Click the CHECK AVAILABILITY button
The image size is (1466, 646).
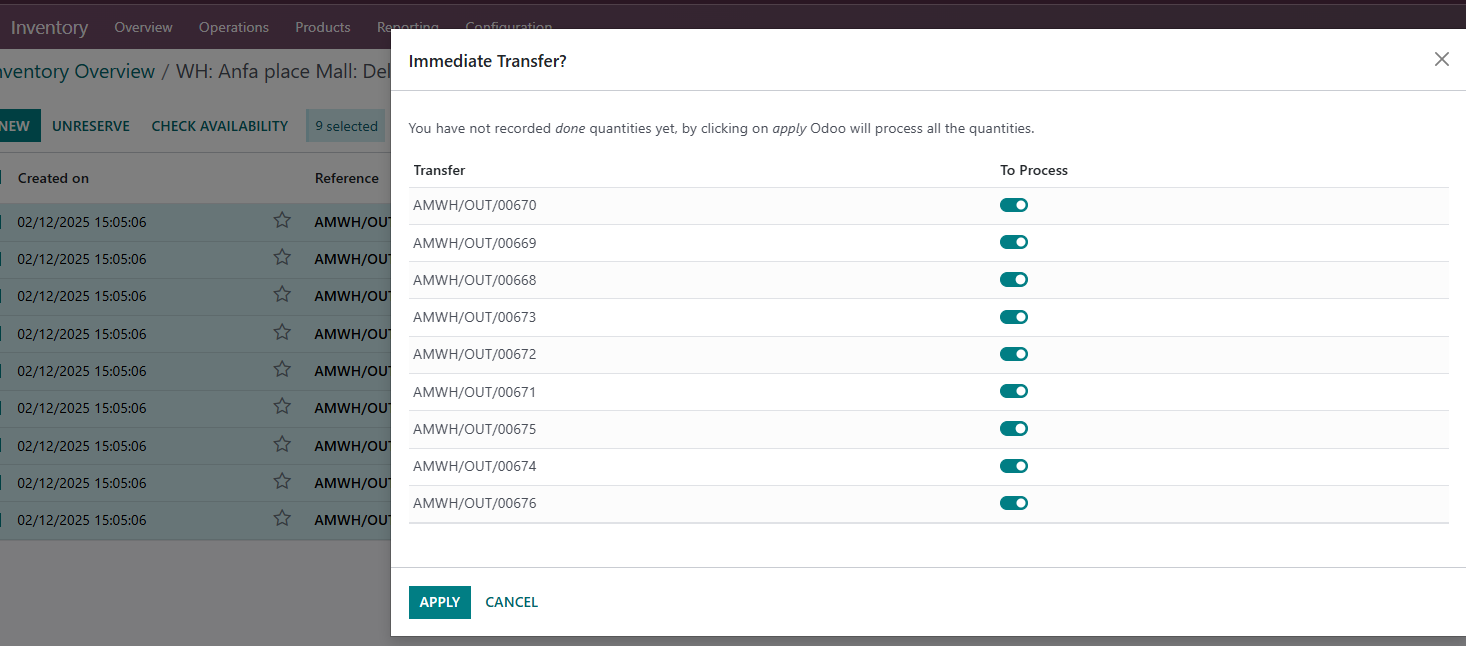(x=220, y=125)
